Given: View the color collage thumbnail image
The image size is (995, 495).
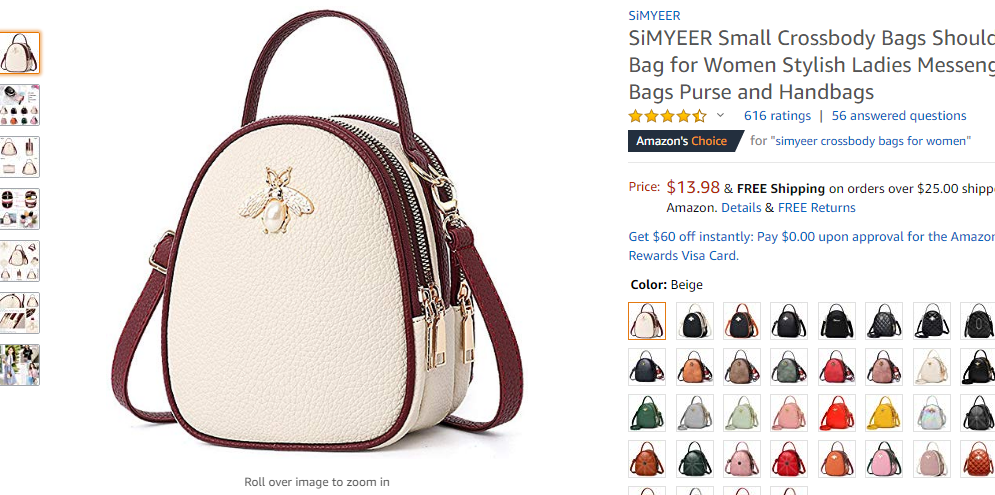Looking at the screenshot, I should pos(20,105).
